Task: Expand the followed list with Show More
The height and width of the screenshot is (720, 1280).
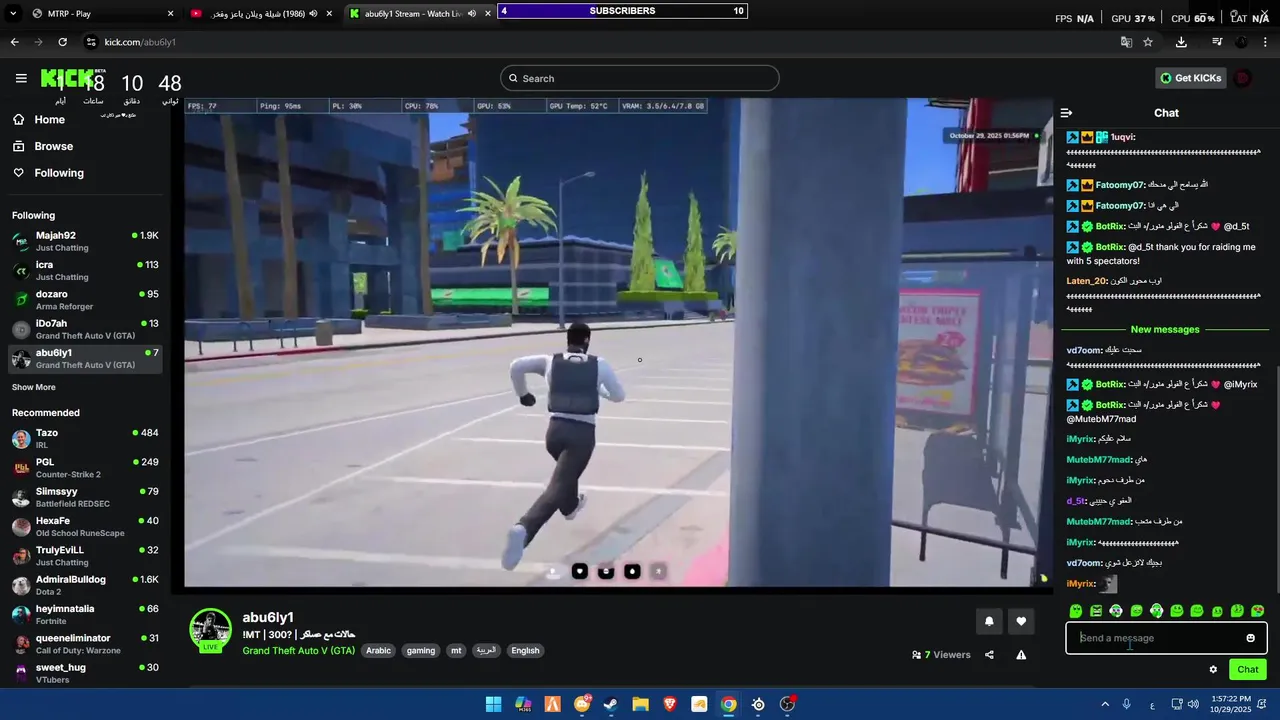Action: 34,387
